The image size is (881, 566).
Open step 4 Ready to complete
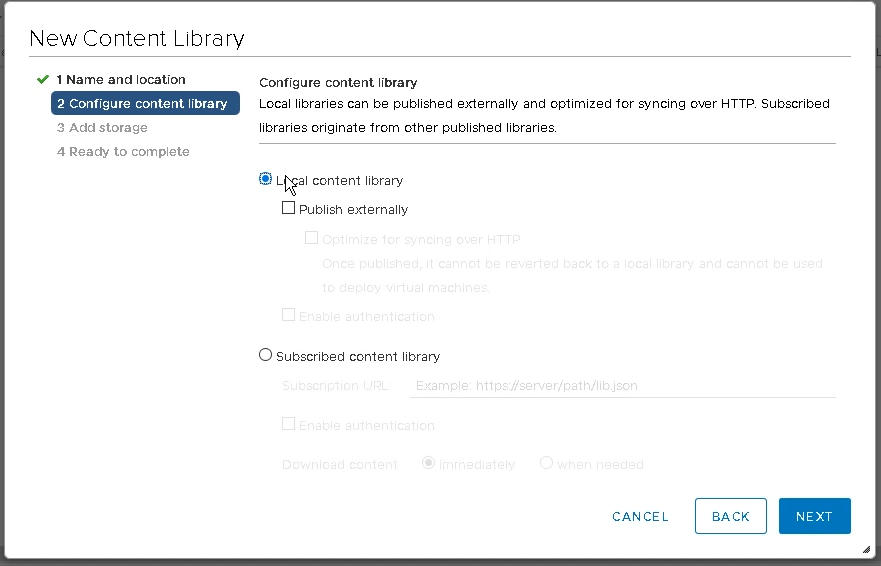click(x=123, y=152)
